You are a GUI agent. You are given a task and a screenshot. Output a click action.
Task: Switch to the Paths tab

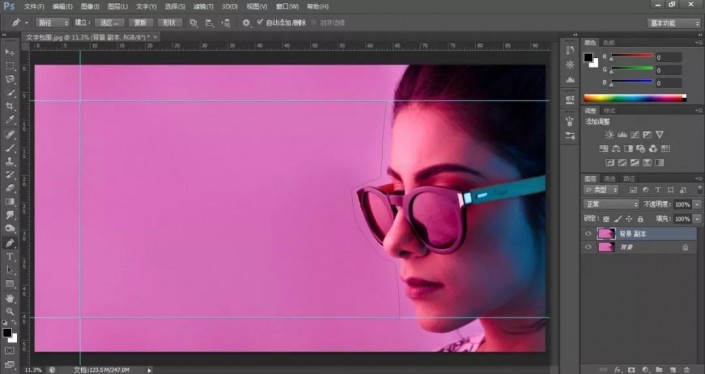pos(629,179)
